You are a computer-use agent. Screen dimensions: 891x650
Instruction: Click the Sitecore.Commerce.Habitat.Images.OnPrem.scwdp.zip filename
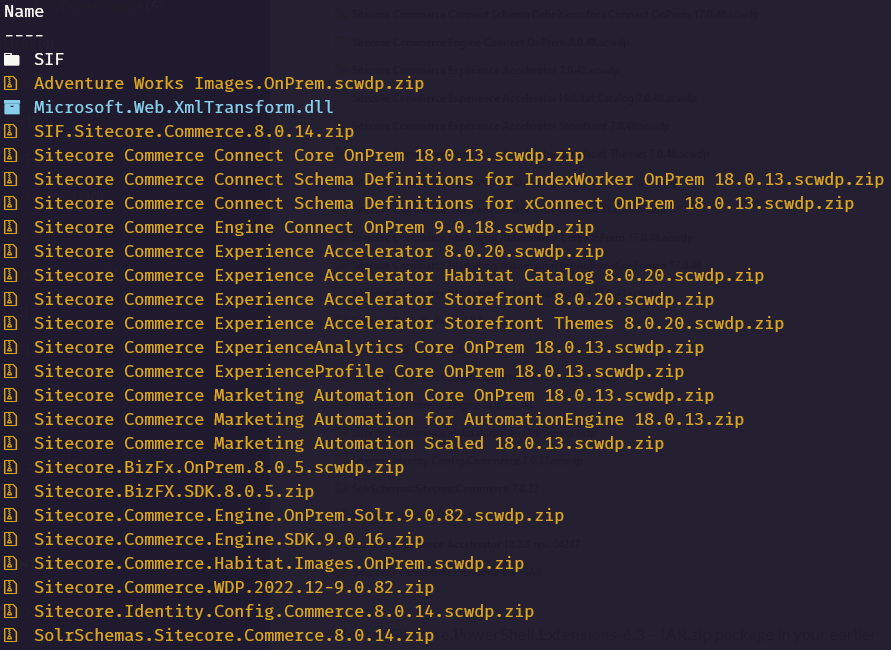pyautogui.click(x=279, y=563)
